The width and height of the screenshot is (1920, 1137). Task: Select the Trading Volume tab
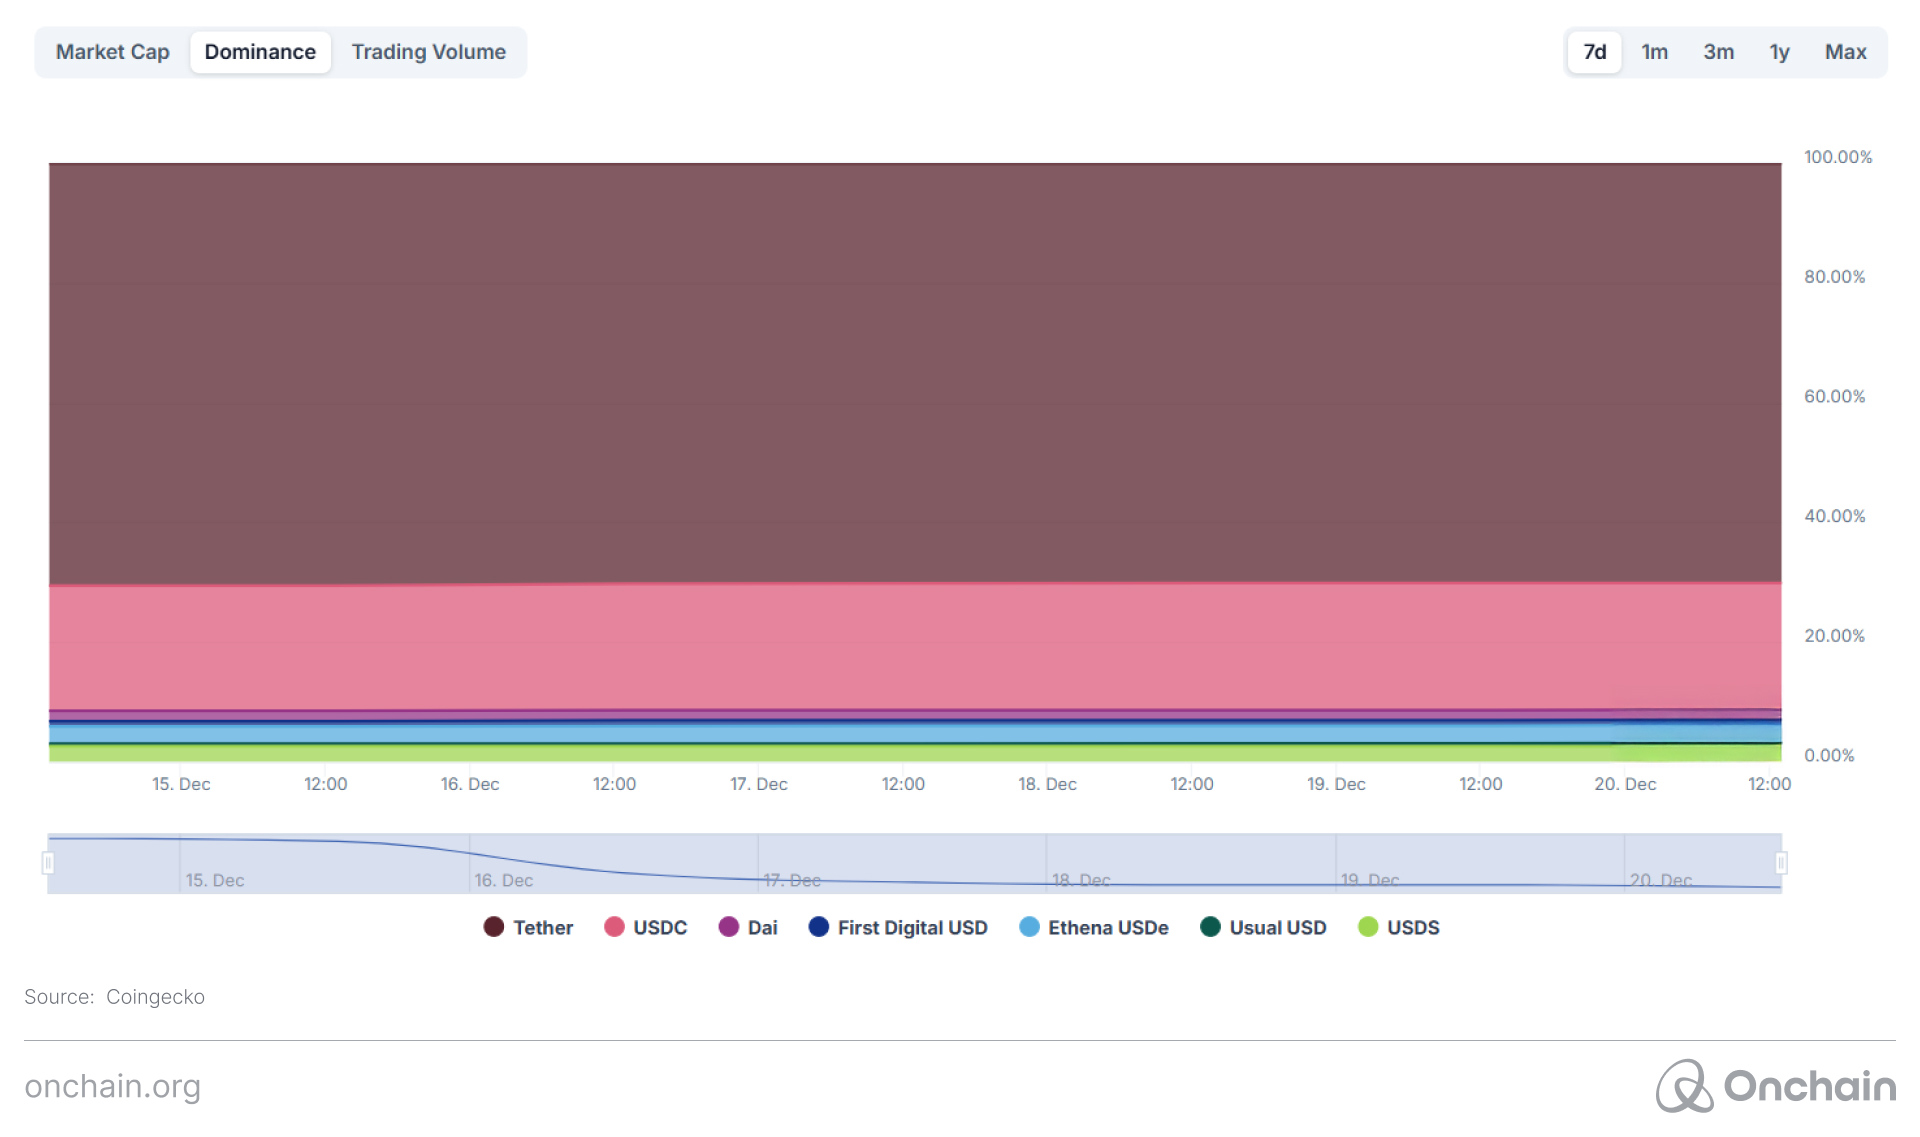[x=428, y=50]
